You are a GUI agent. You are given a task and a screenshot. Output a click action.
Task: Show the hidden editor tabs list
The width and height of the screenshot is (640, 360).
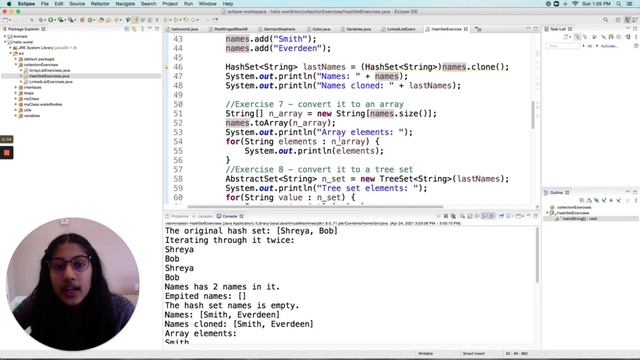point(478,29)
